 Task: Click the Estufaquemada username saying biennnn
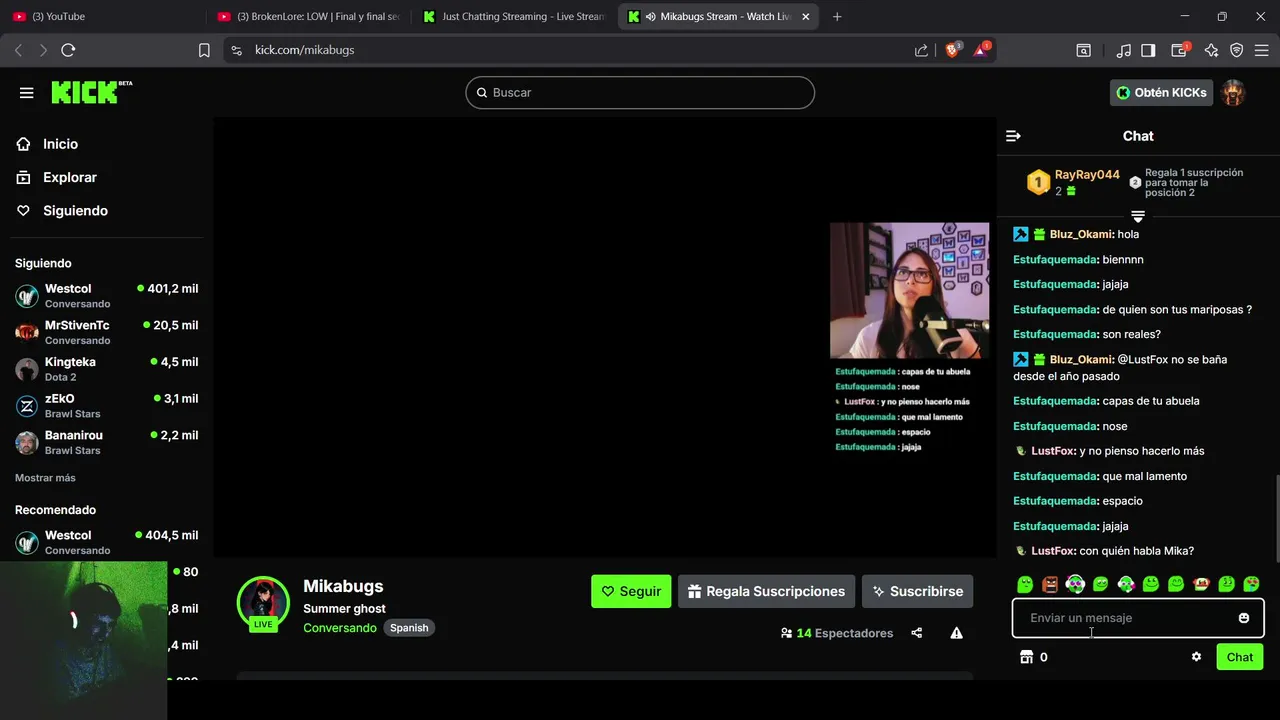pos(1055,259)
